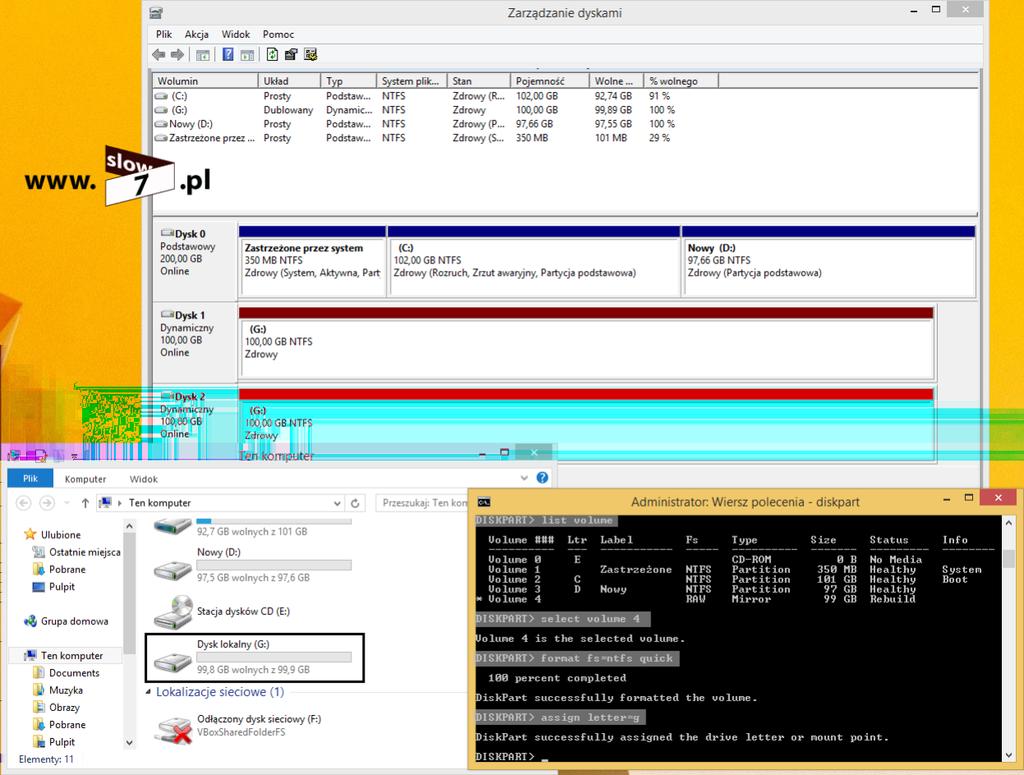Open the Plik menu in Zarządzanie dyskami
The image size is (1024, 775).
pyautogui.click(x=164, y=34)
